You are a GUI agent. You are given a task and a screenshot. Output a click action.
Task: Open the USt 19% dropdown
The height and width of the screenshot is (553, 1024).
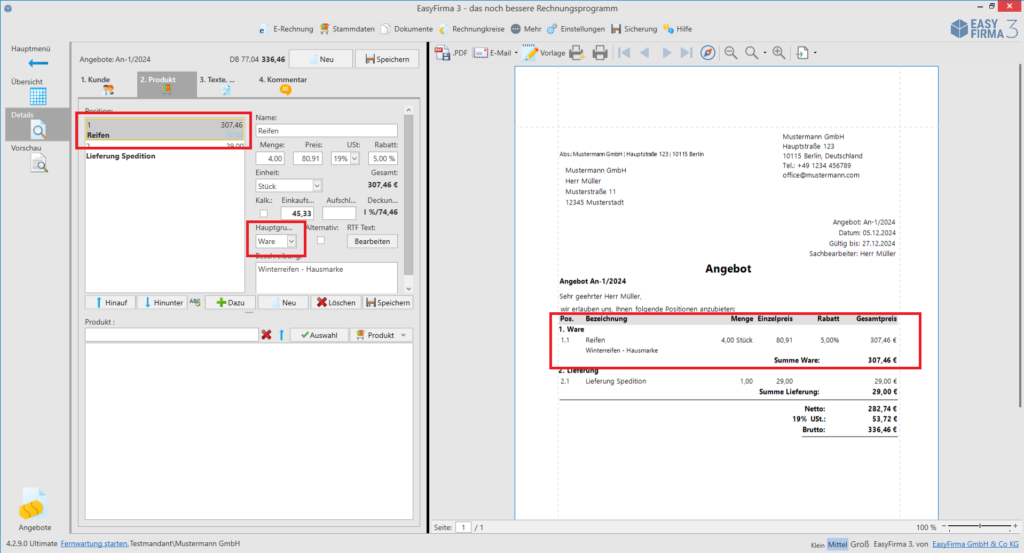(355, 159)
